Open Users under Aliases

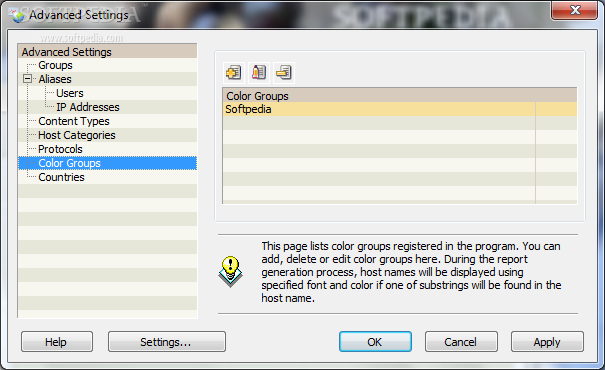70,93
